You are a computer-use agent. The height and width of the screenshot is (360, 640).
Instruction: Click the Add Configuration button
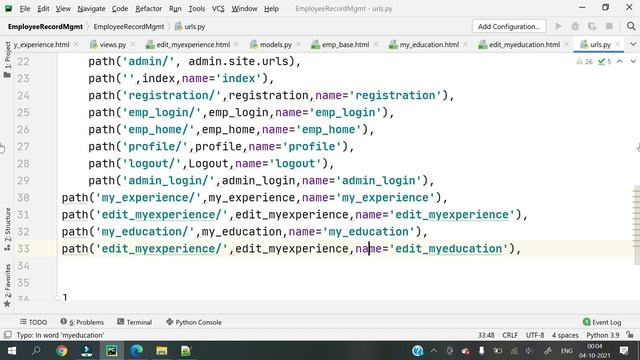pyautogui.click(x=509, y=27)
